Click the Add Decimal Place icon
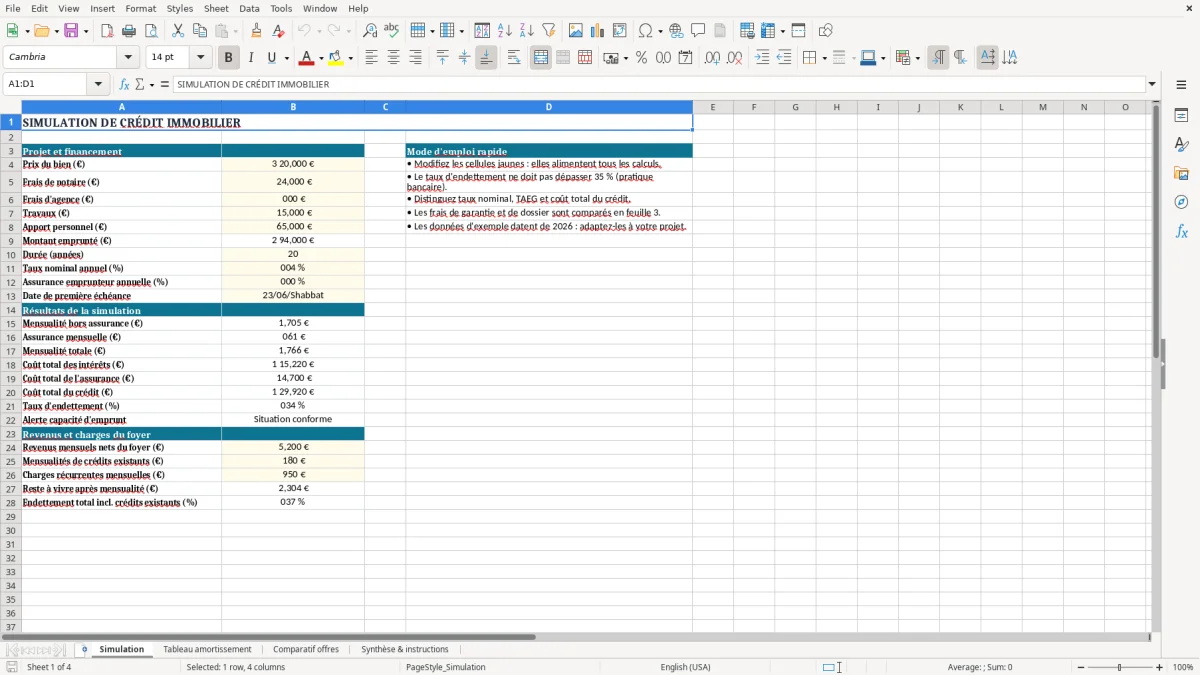Screen dimensions: 1200x675 712,58
